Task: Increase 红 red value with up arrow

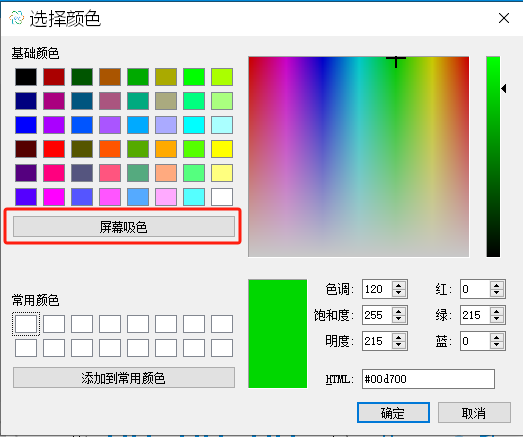Action: pyautogui.click(x=497, y=285)
